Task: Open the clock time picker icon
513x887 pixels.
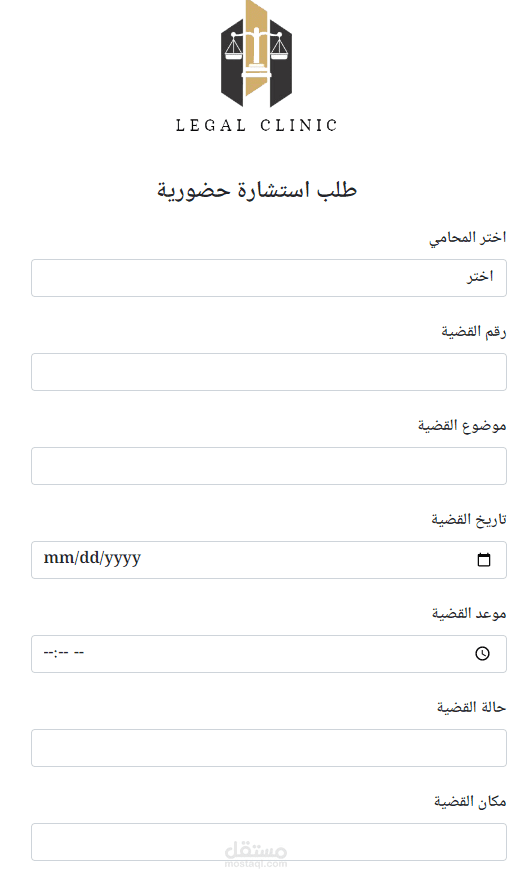Action: (x=482, y=653)
